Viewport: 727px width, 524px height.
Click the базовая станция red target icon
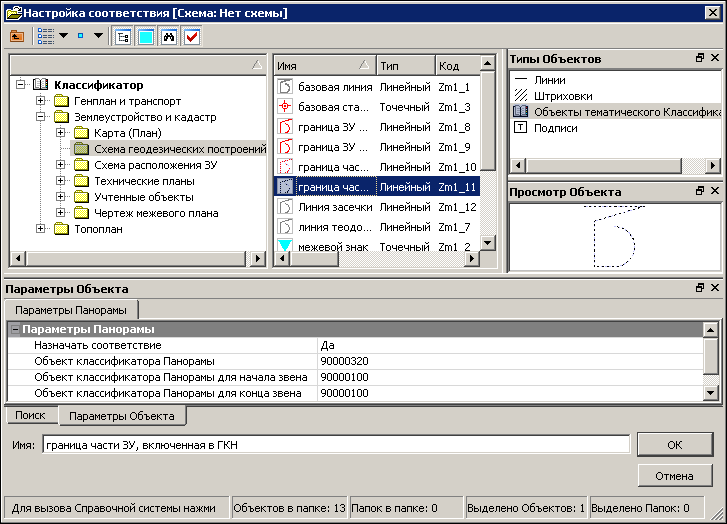pos(285,107)
